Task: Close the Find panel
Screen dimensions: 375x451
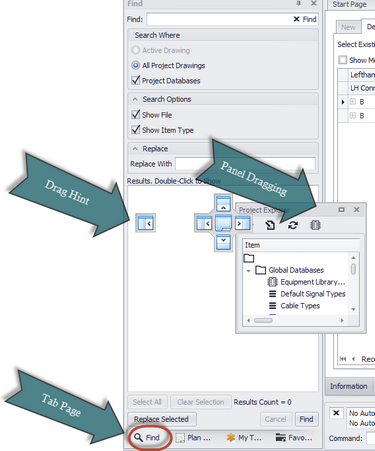Action: (x=314, y=3)
